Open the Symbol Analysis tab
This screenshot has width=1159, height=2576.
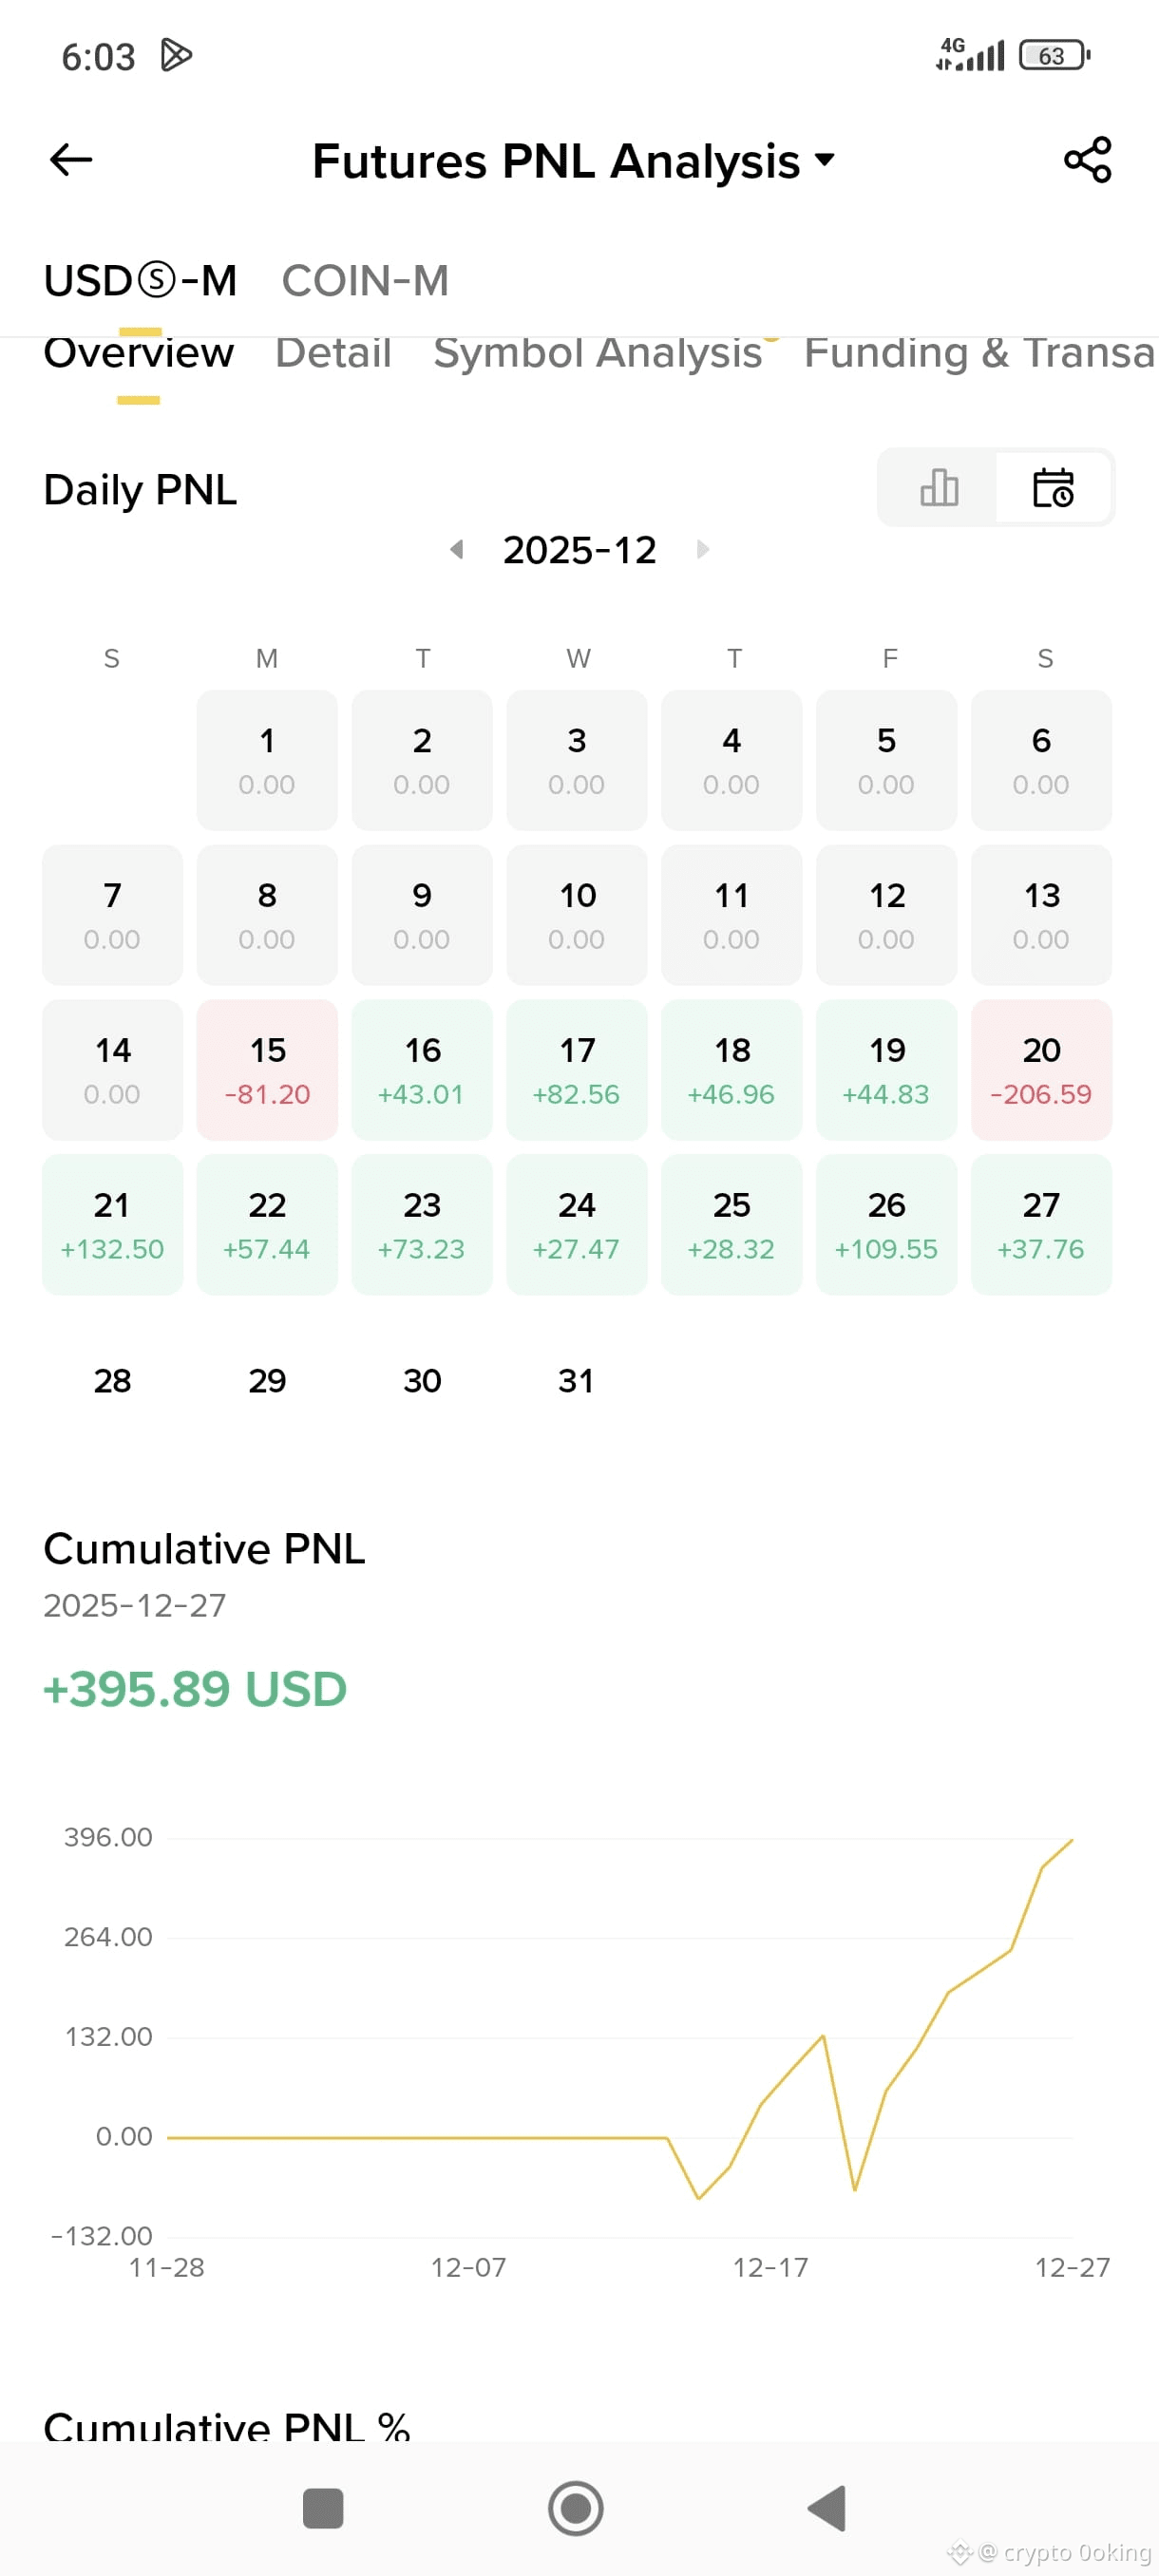tap(598, 353)
